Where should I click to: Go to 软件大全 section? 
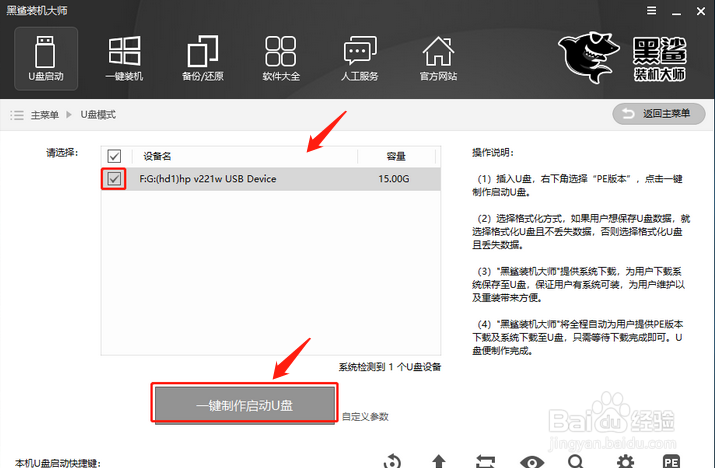pyautogui.click(x=281, y=59)
